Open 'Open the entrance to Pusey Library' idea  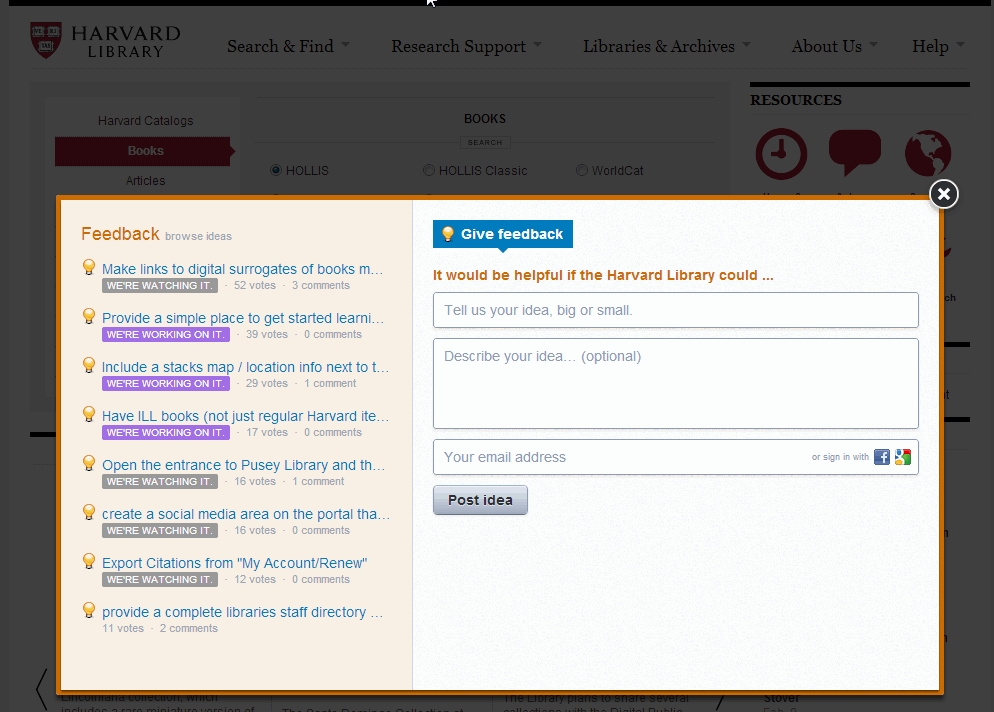(243, 465)
